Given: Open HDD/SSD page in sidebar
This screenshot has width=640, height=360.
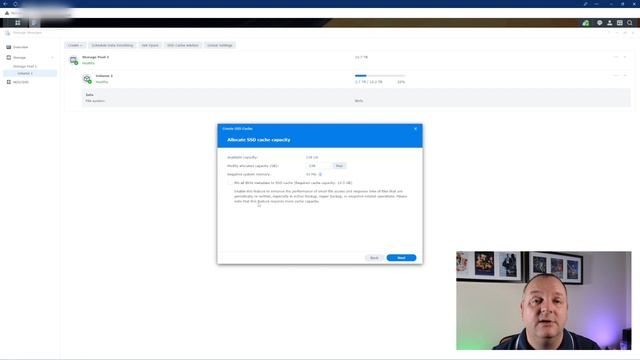Looking at the screenshot, I should [21, 82].
